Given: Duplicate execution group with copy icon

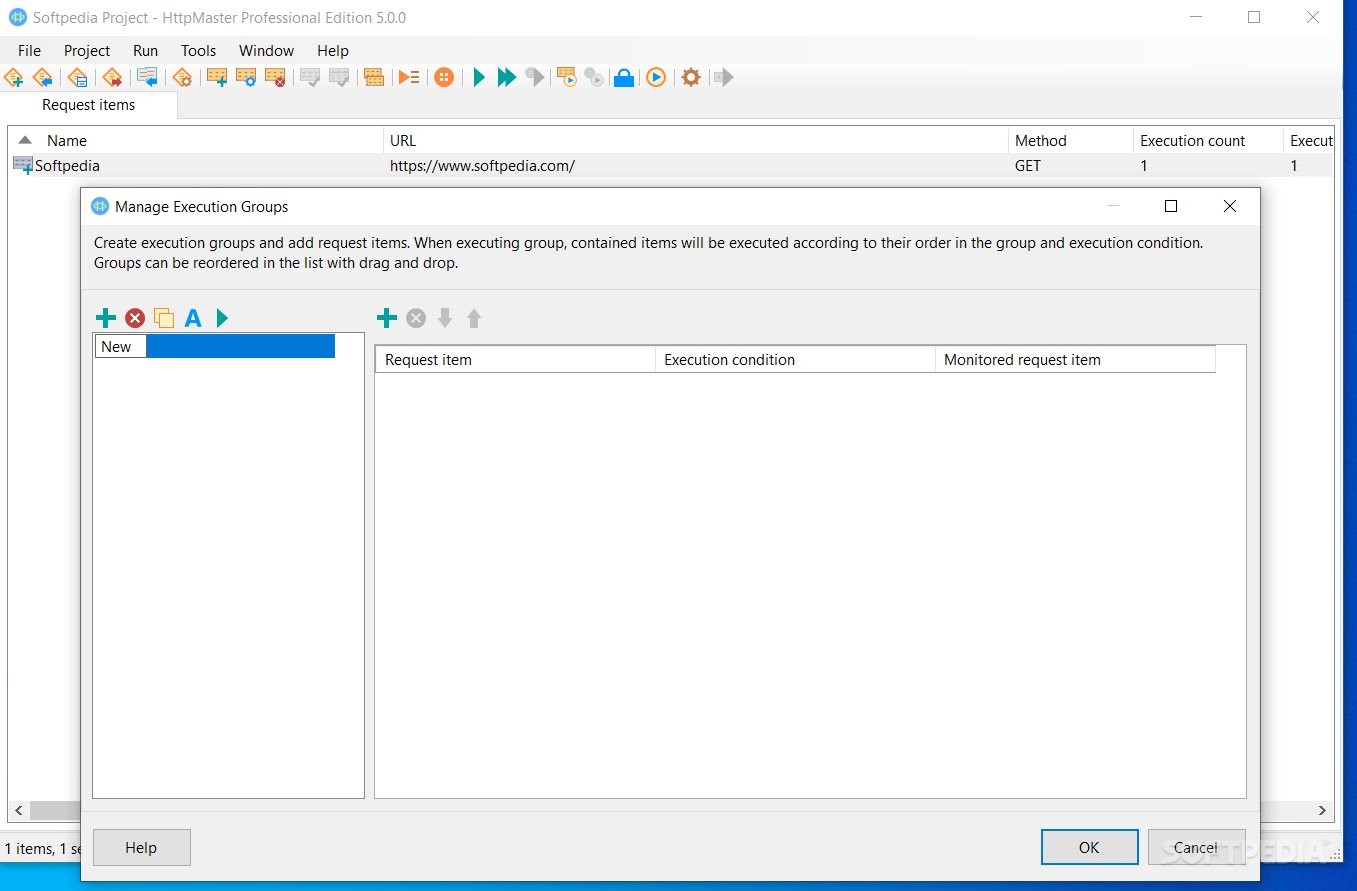Looking at the screenshot, I should point(164,318).
